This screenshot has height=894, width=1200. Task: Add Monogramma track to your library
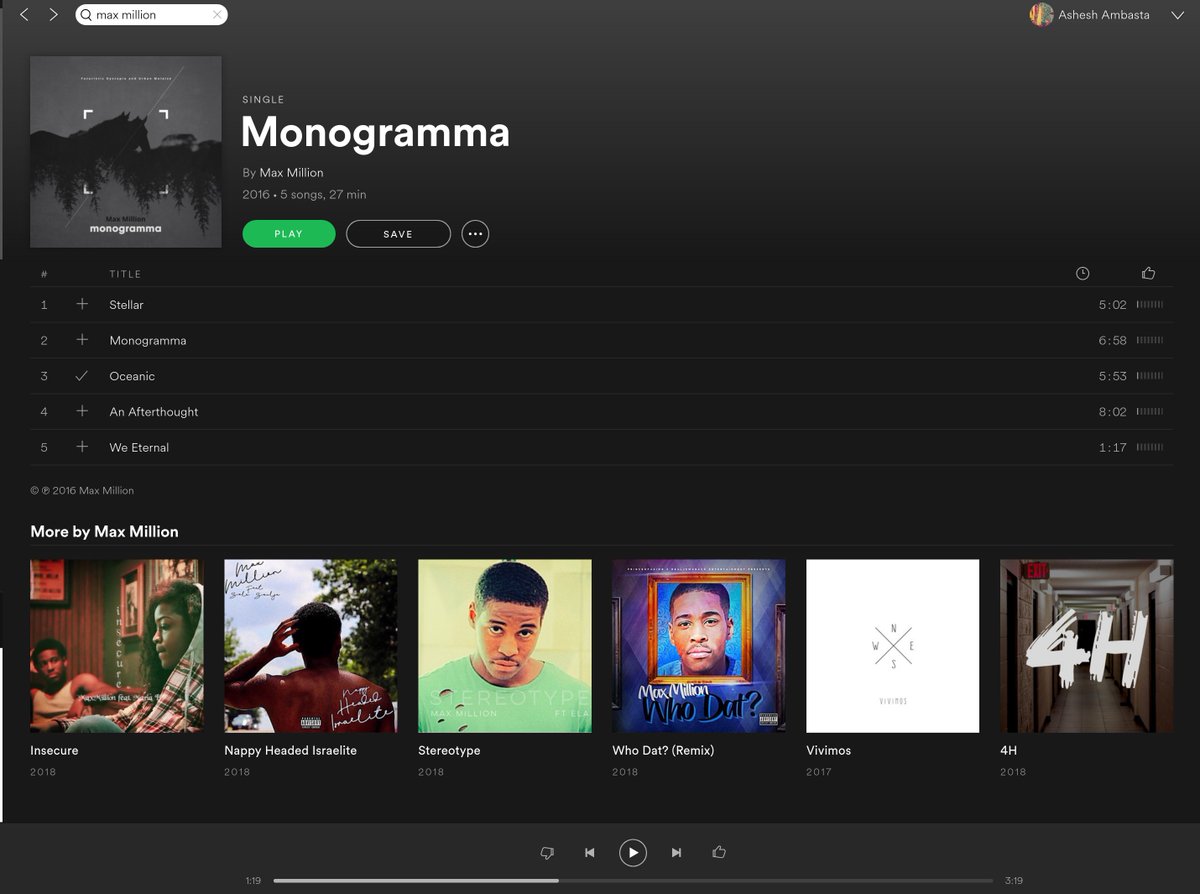[x=82, y=340]
